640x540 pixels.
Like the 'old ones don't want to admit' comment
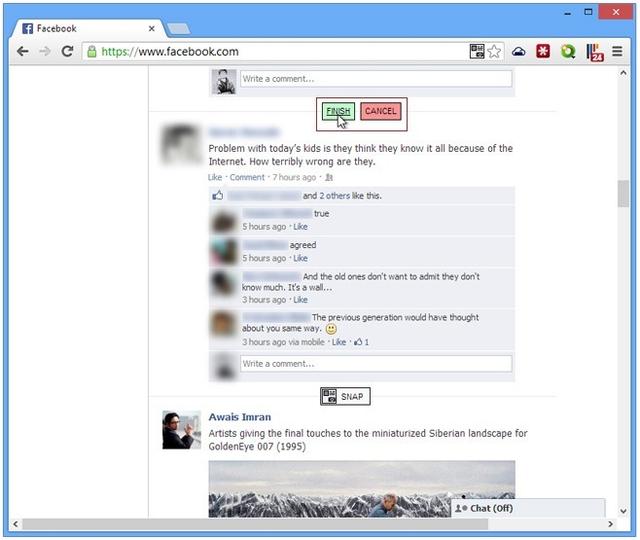pyautogui.click(x=300, y=300)
